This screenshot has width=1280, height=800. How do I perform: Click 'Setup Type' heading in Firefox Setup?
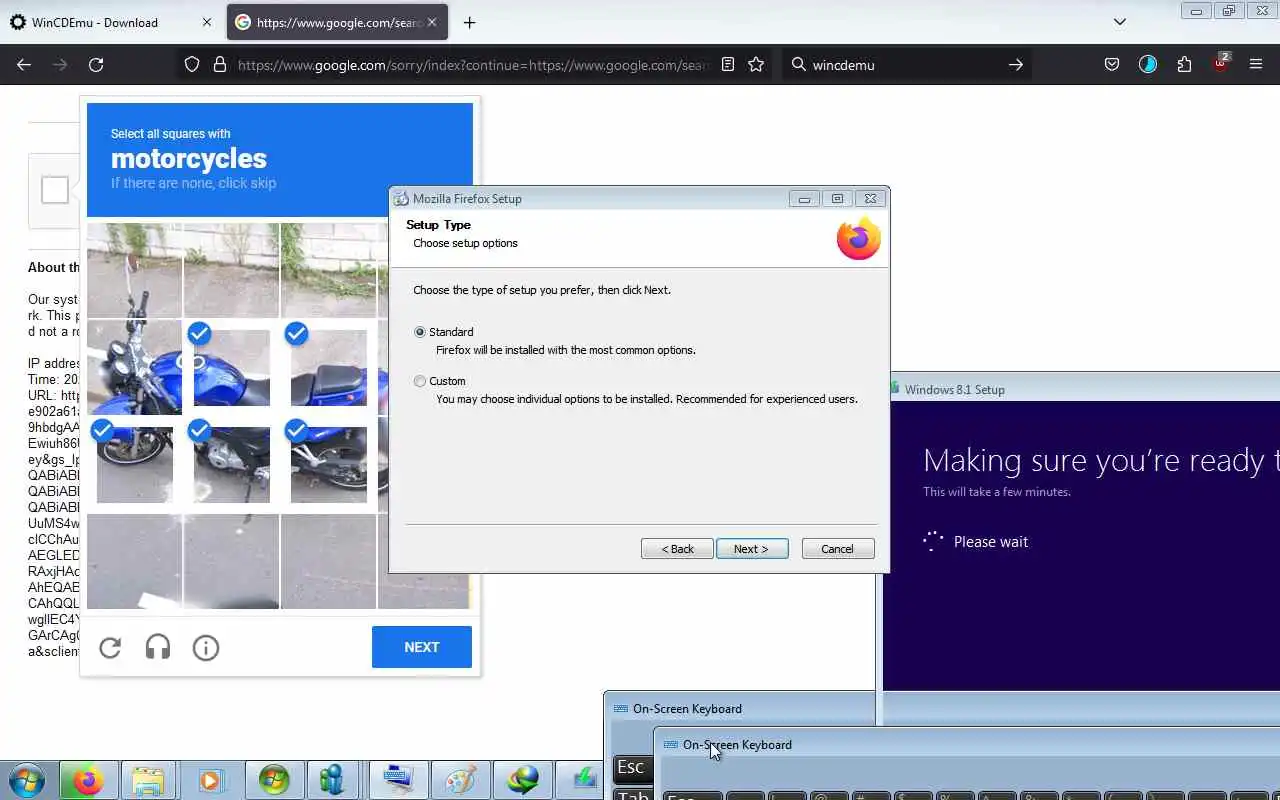(438, 225)
